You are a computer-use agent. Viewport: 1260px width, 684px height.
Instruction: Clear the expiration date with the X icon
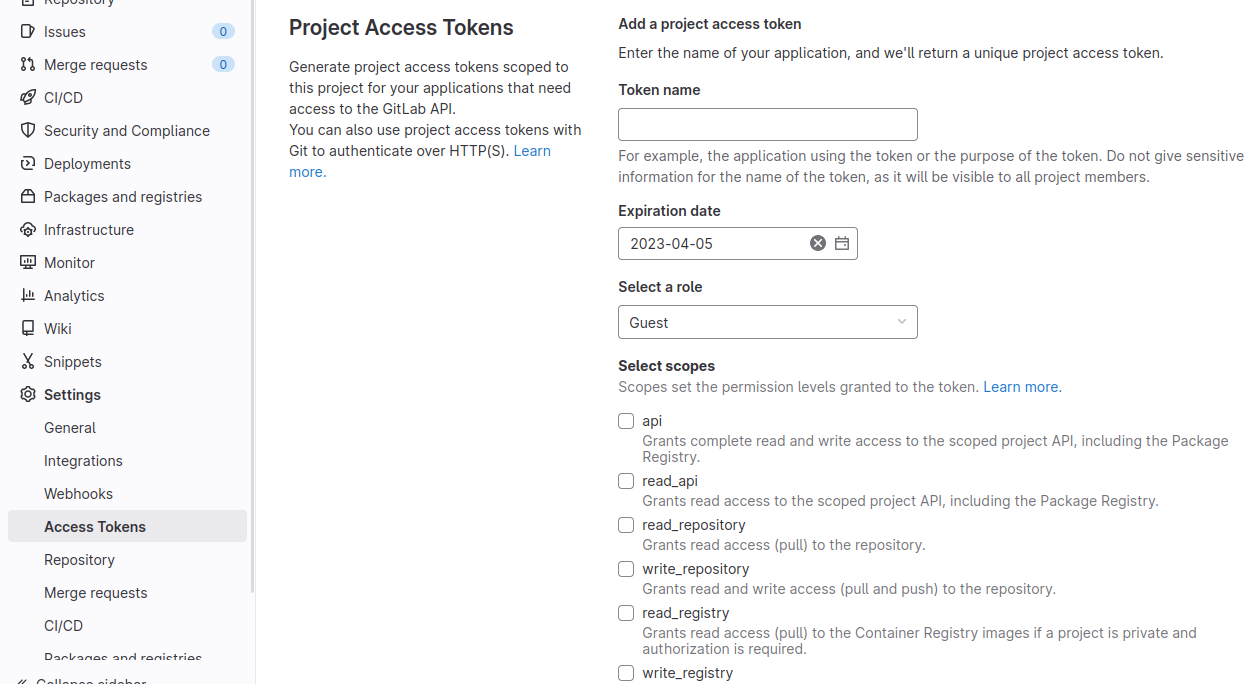(x=818, y=243)
